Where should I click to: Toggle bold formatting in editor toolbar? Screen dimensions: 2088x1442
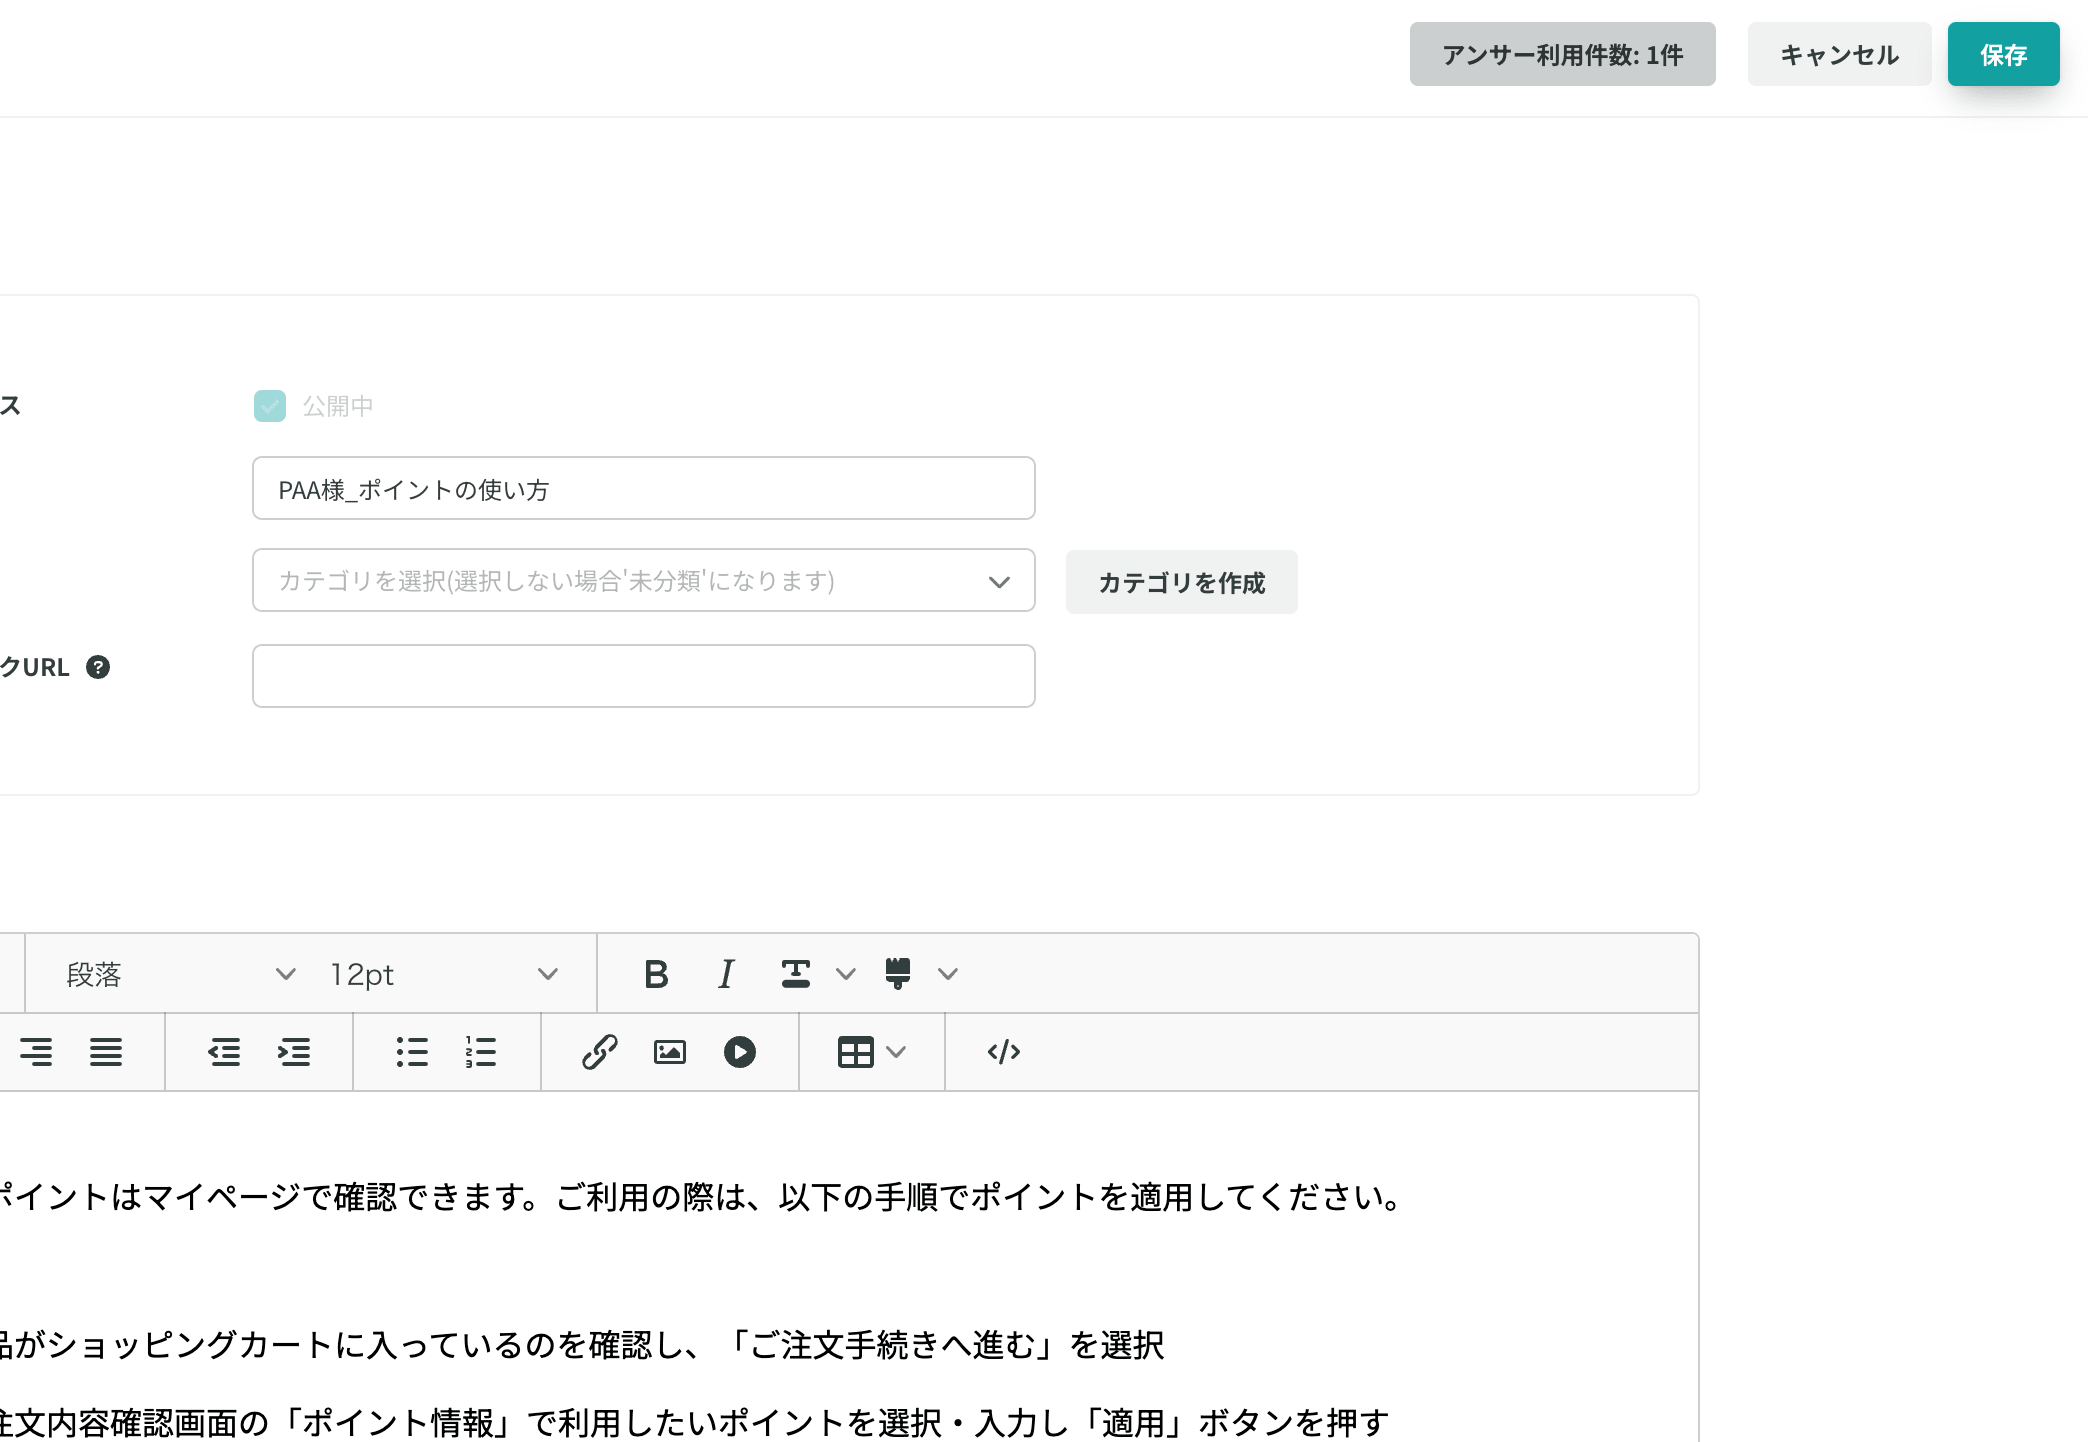(656, 974)
